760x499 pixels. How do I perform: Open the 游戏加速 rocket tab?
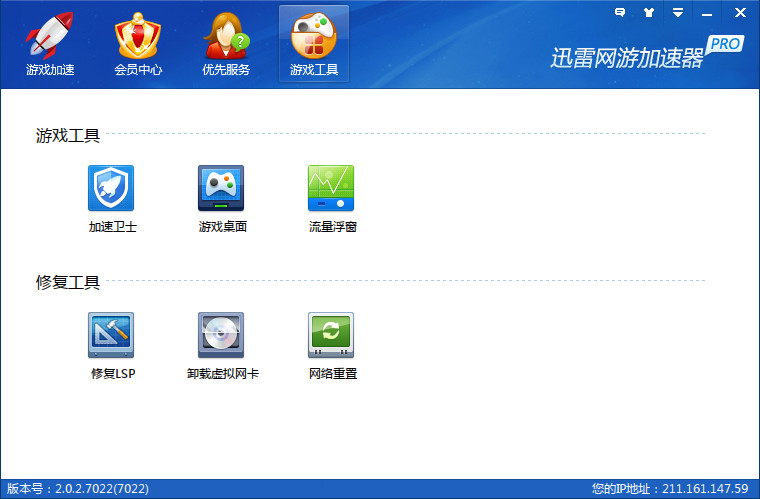[50, 45]
